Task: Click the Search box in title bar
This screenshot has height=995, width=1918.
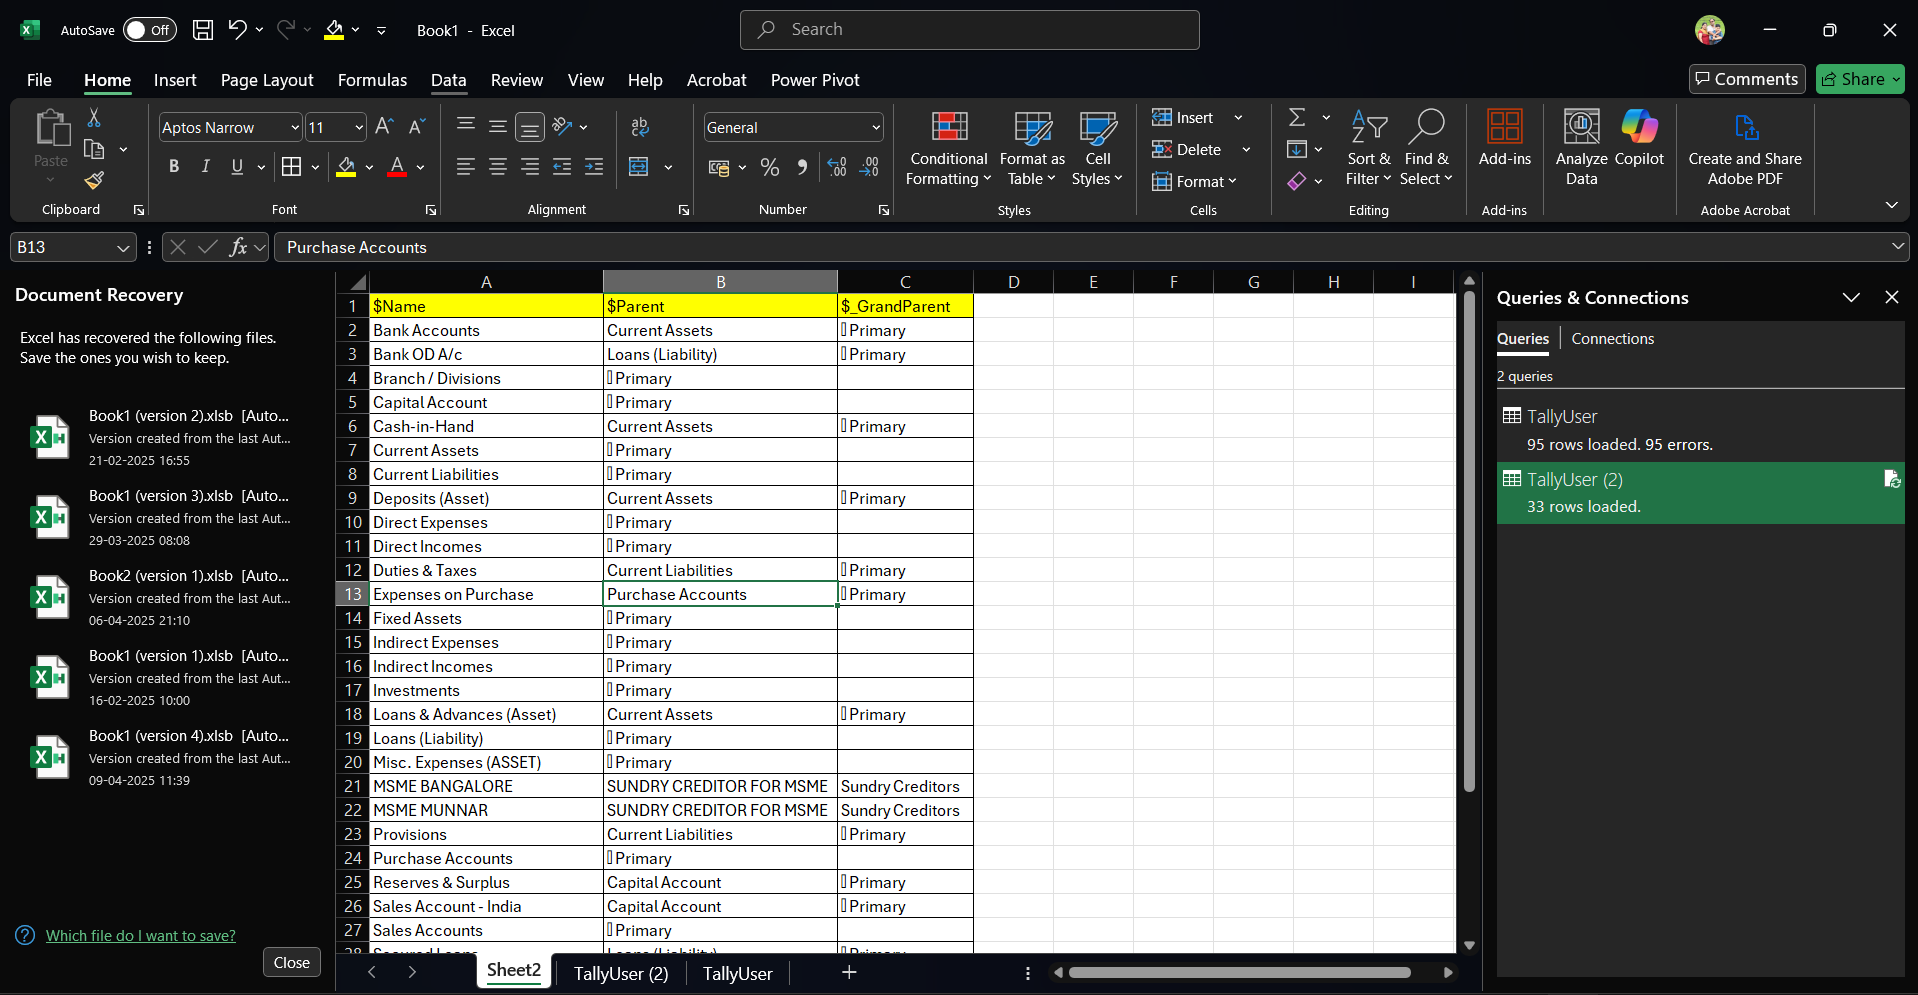Action: 969,30
